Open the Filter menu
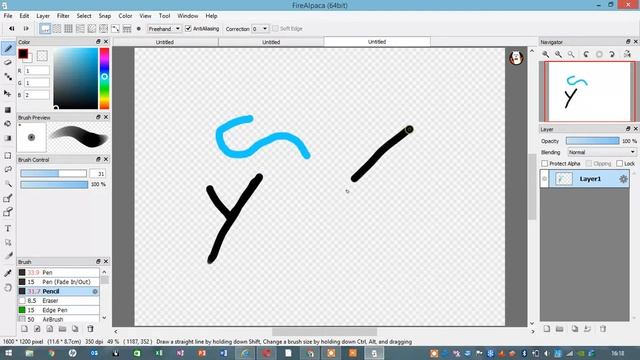Viewport: 640px width, 360px height. pos(63,16)
